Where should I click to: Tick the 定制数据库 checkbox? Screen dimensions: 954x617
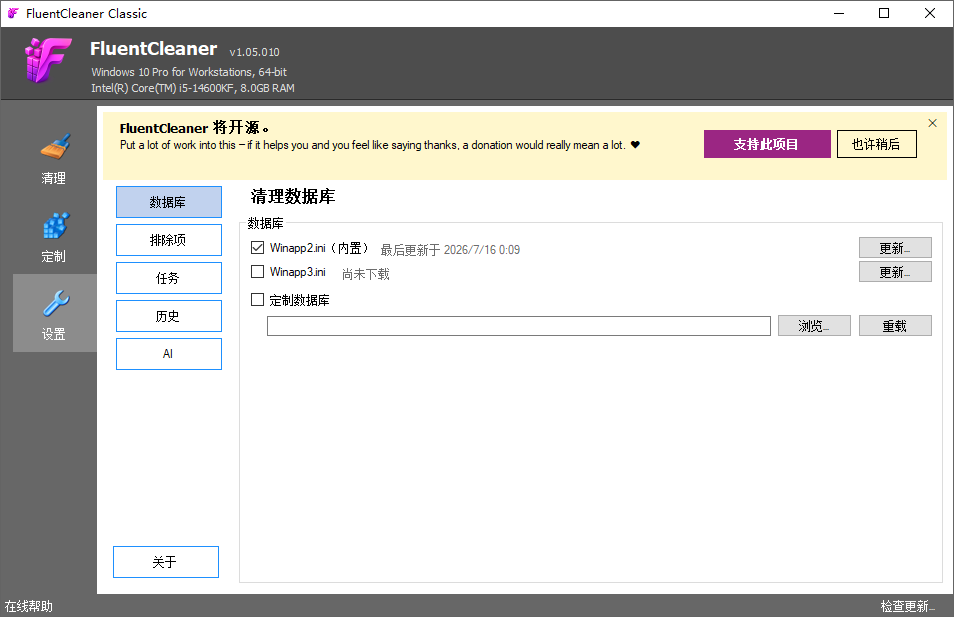(x=257, y=299)
